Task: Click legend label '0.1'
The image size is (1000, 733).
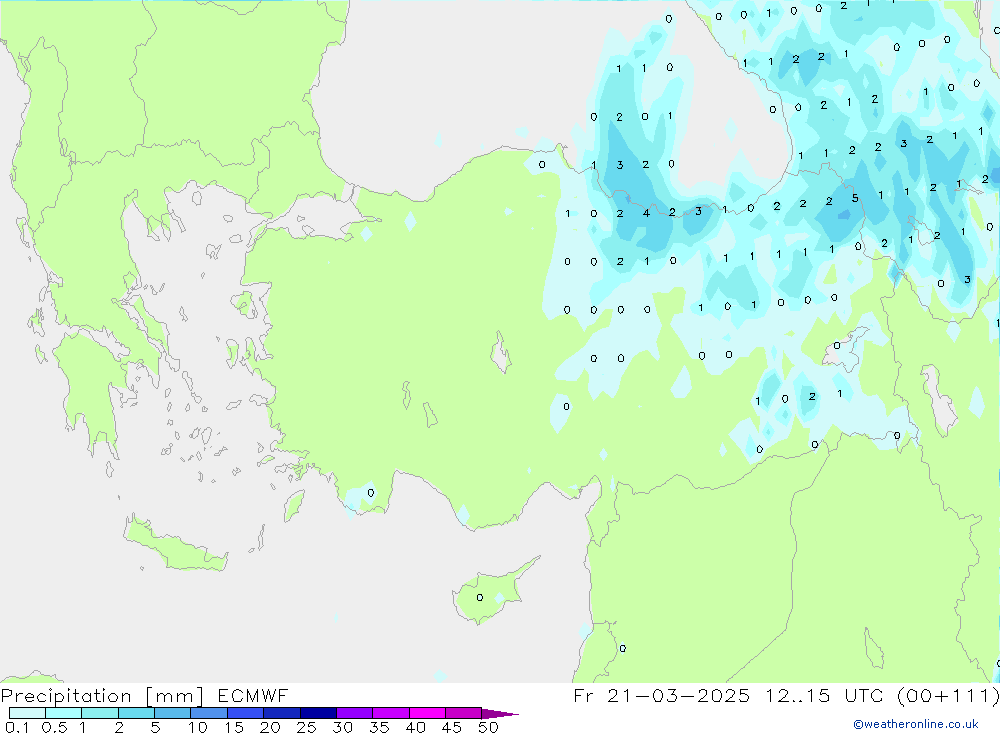Action: point(17,727)
